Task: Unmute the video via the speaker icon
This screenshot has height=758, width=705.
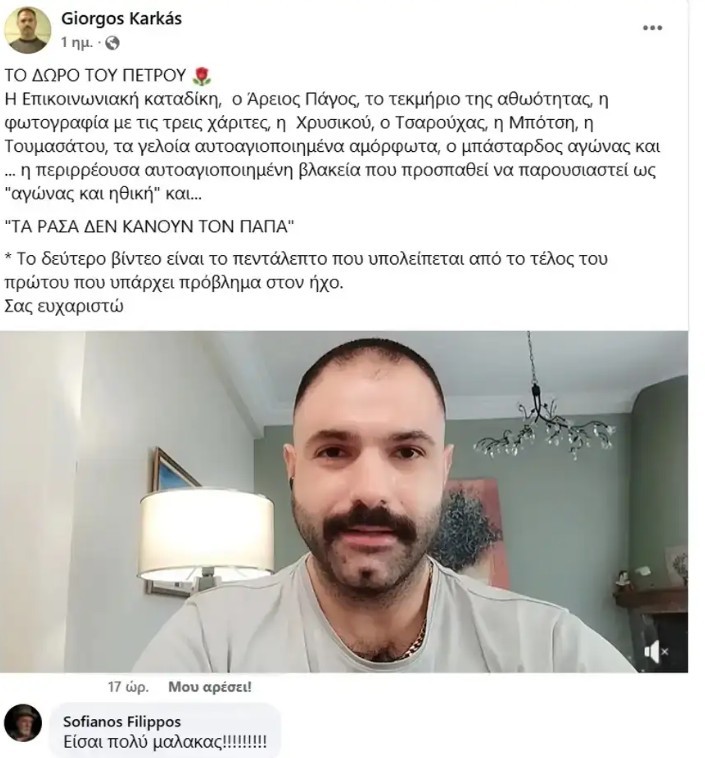Action: [x=655, y=652]
